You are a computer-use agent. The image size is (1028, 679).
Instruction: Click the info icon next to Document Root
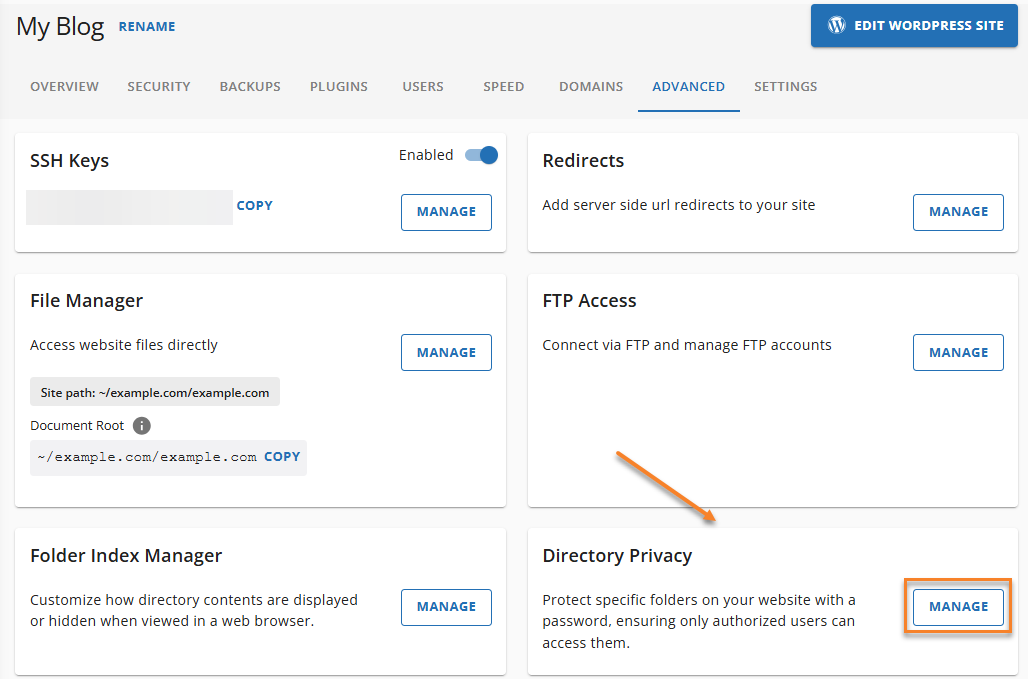pos(141,425)
